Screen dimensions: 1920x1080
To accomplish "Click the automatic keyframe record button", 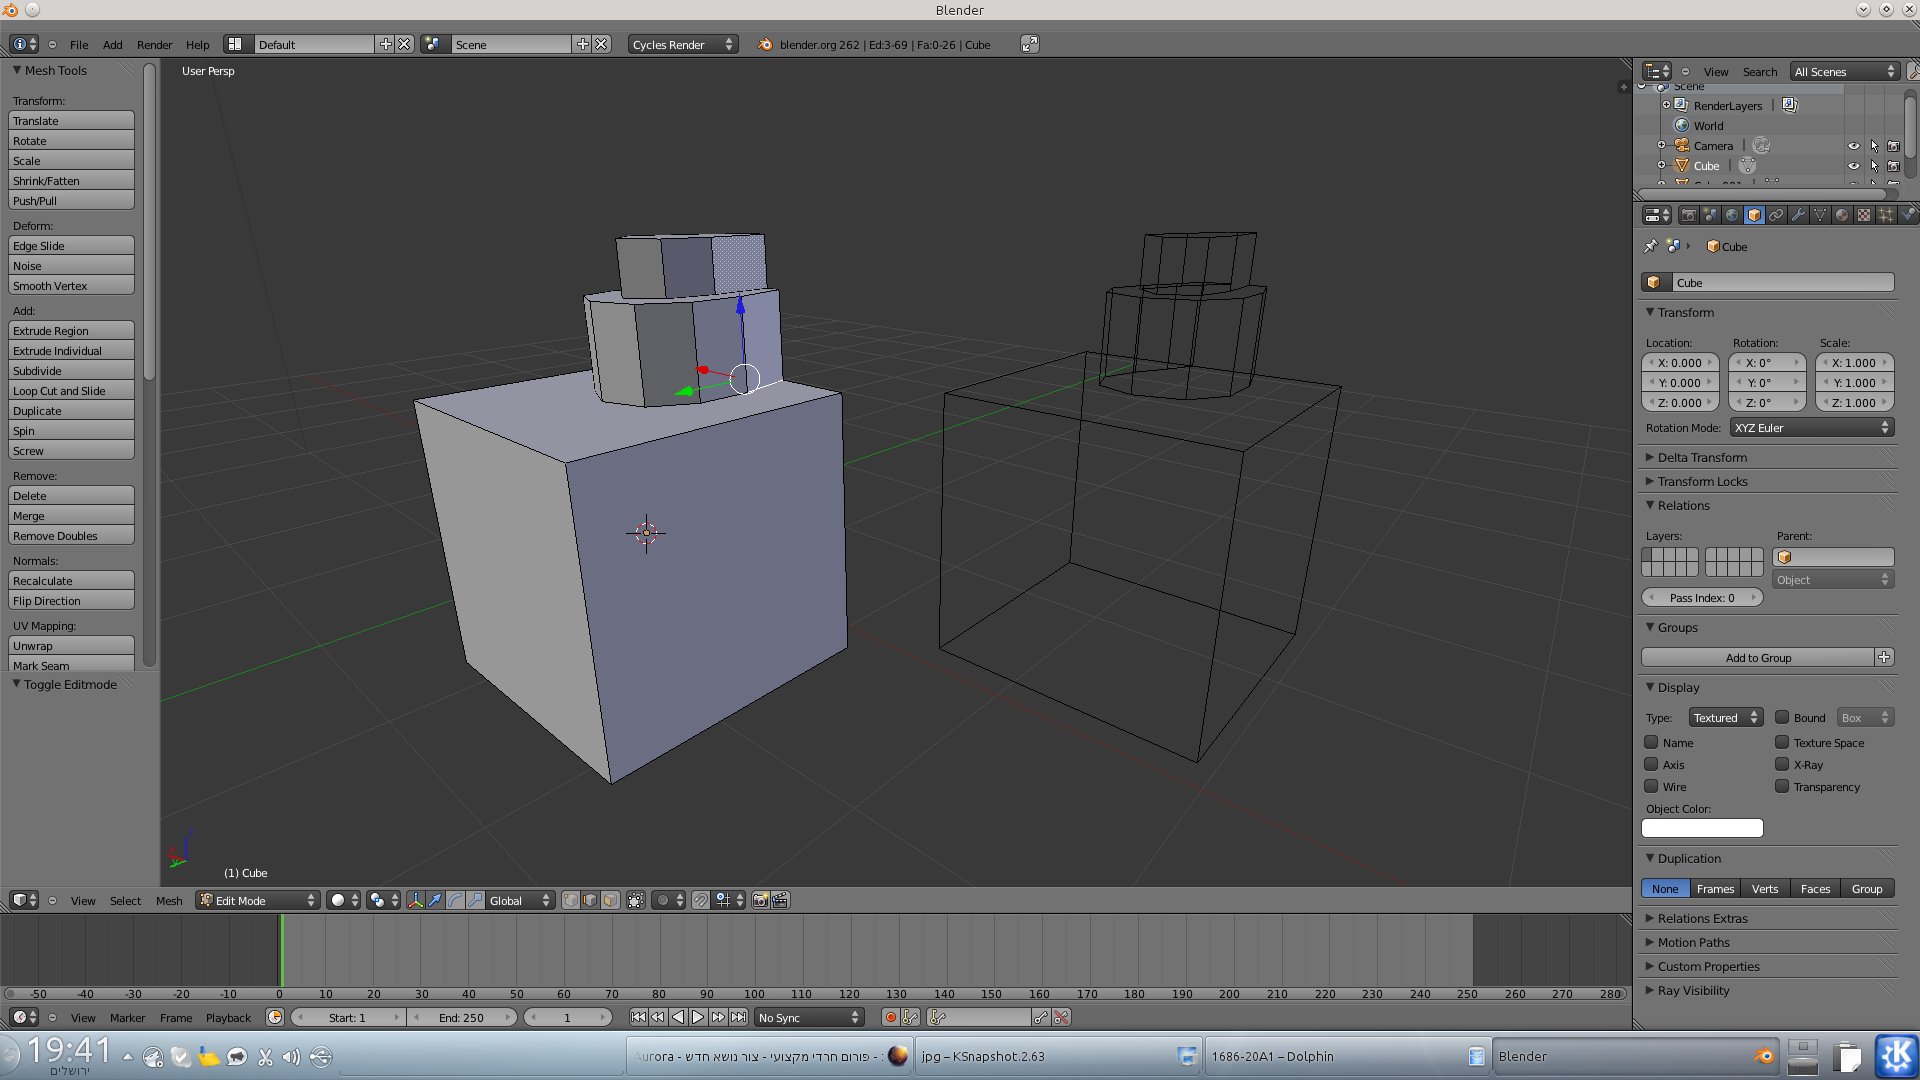I will coord(890,1017).
